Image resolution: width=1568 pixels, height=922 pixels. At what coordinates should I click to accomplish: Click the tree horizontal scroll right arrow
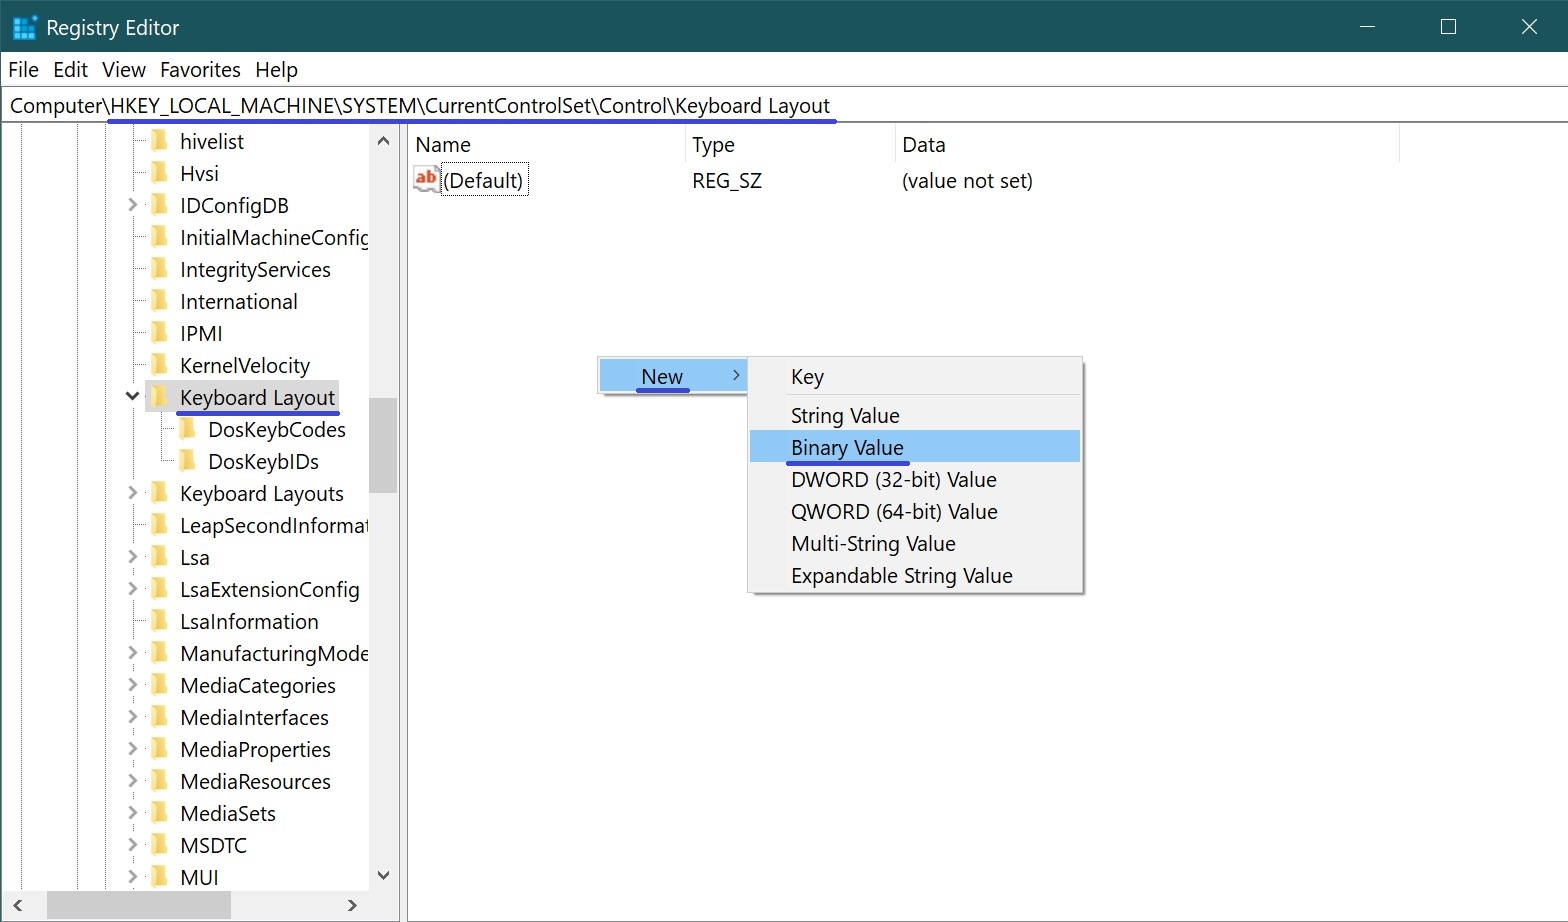(352, 905)
